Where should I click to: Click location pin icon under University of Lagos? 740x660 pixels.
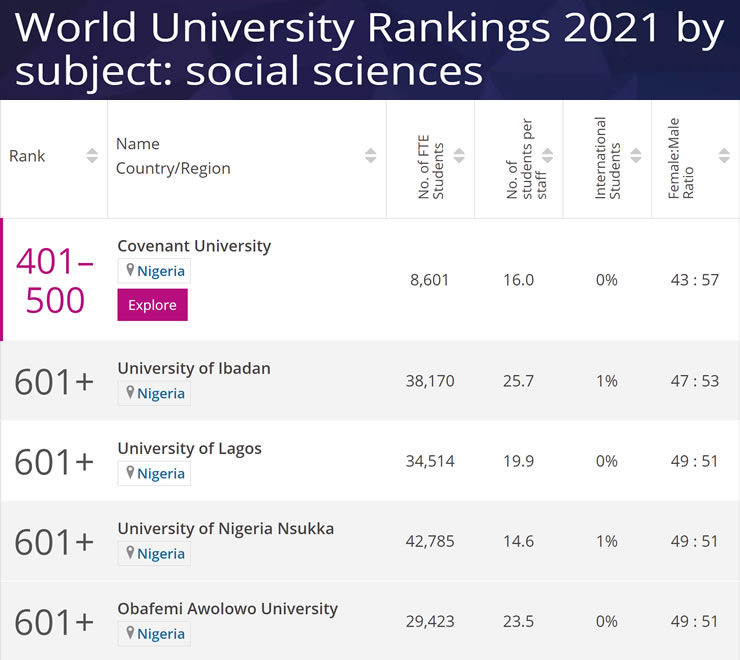tap(130, 473)
